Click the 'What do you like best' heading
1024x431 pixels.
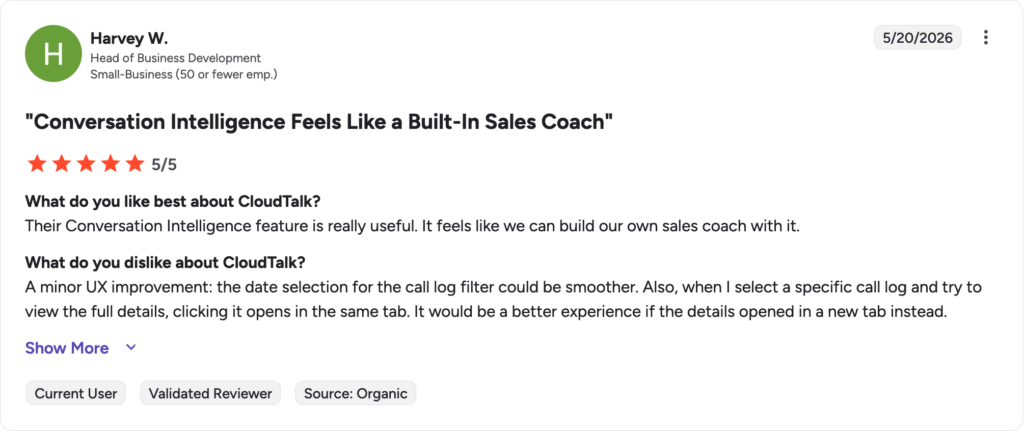point(173,200)
